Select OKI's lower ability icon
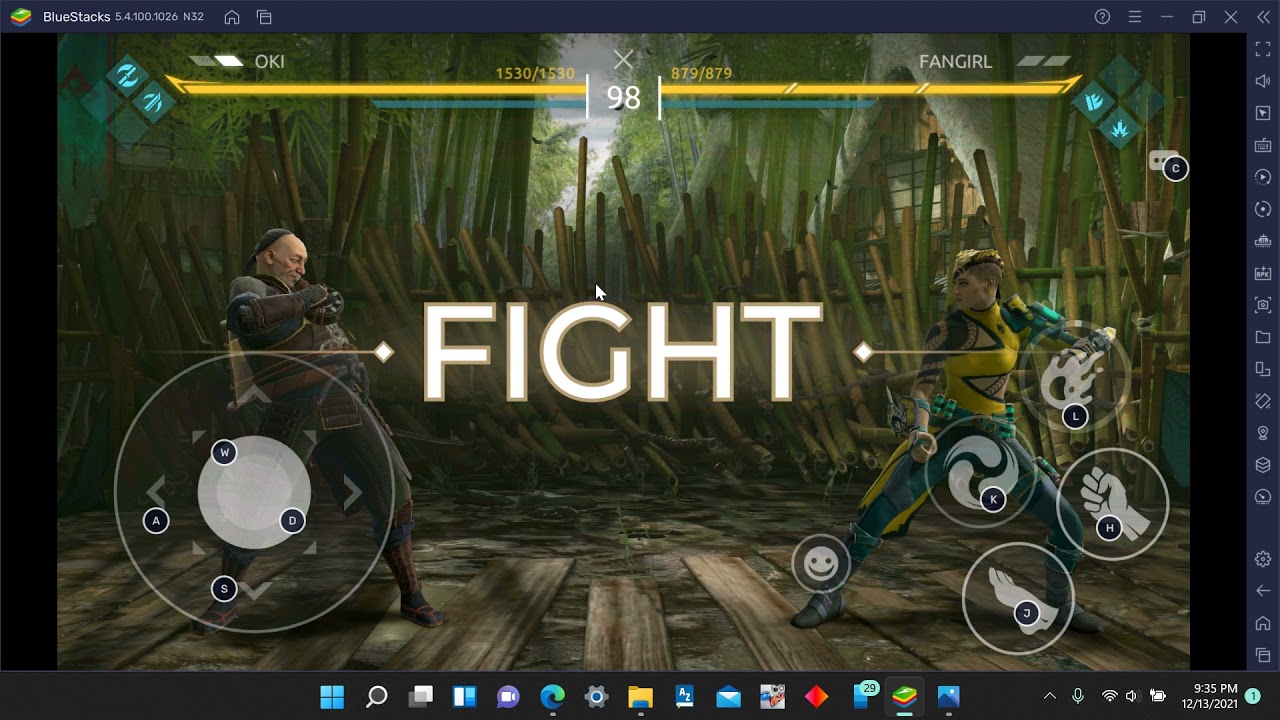 pyautogui.click(x=152, y=101)
